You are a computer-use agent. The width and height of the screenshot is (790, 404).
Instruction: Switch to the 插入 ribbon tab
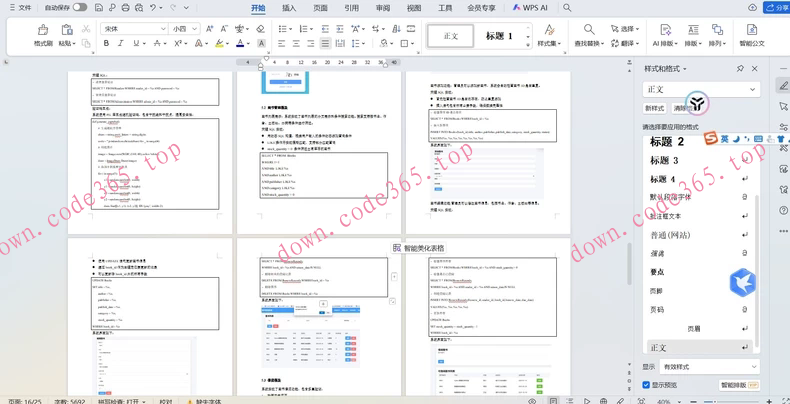tap(289, 8)
